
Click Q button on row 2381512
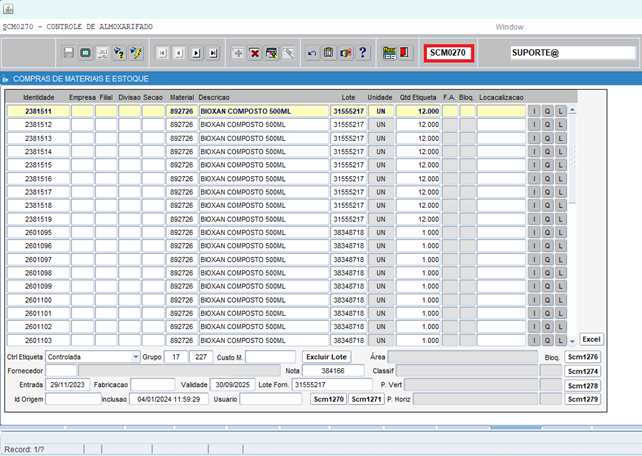pos(547,124)
